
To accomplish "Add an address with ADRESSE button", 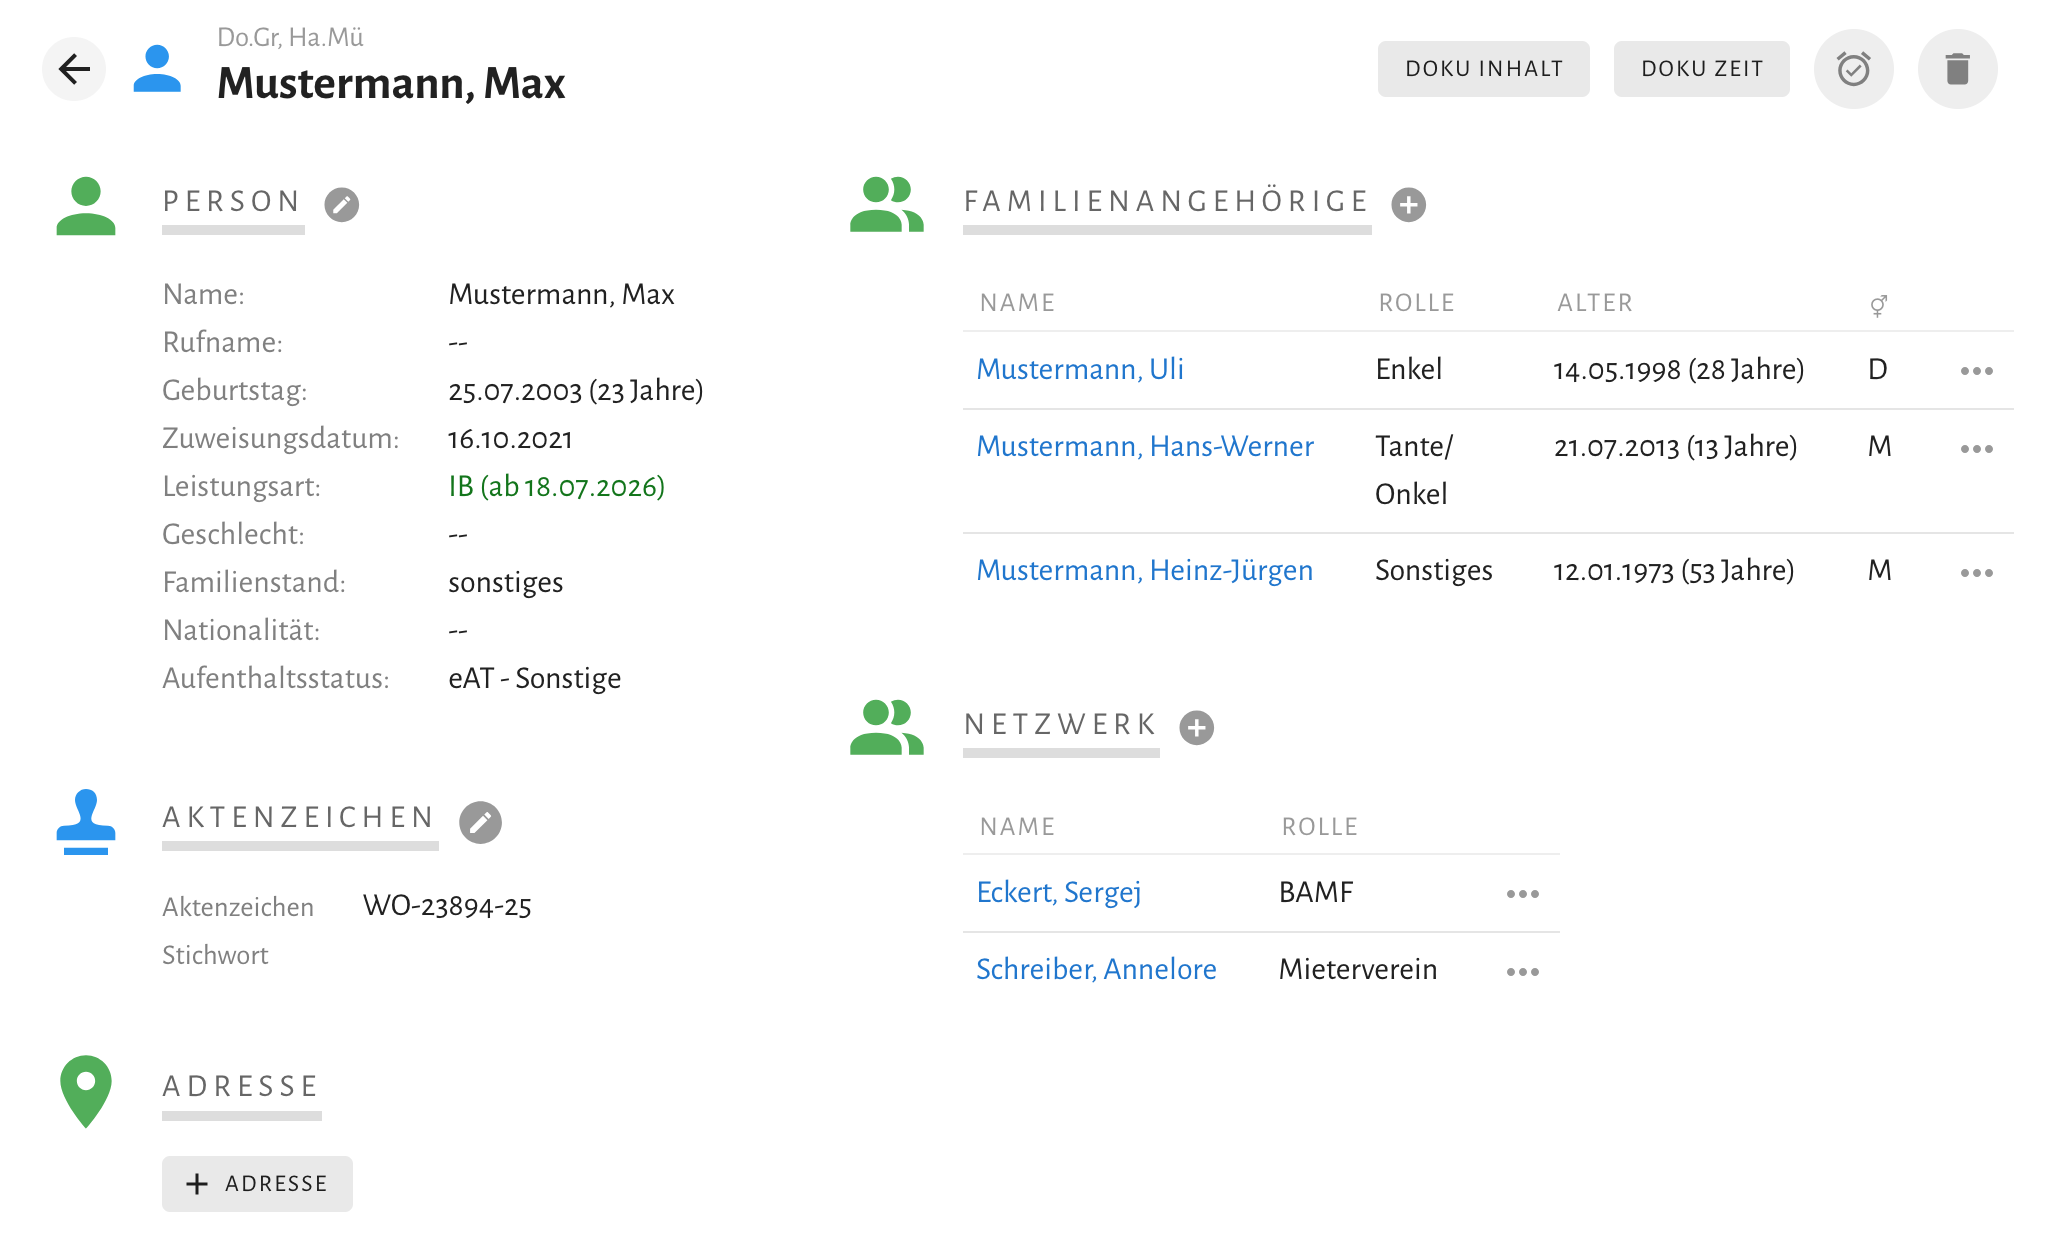I will tap(257, 1184).
